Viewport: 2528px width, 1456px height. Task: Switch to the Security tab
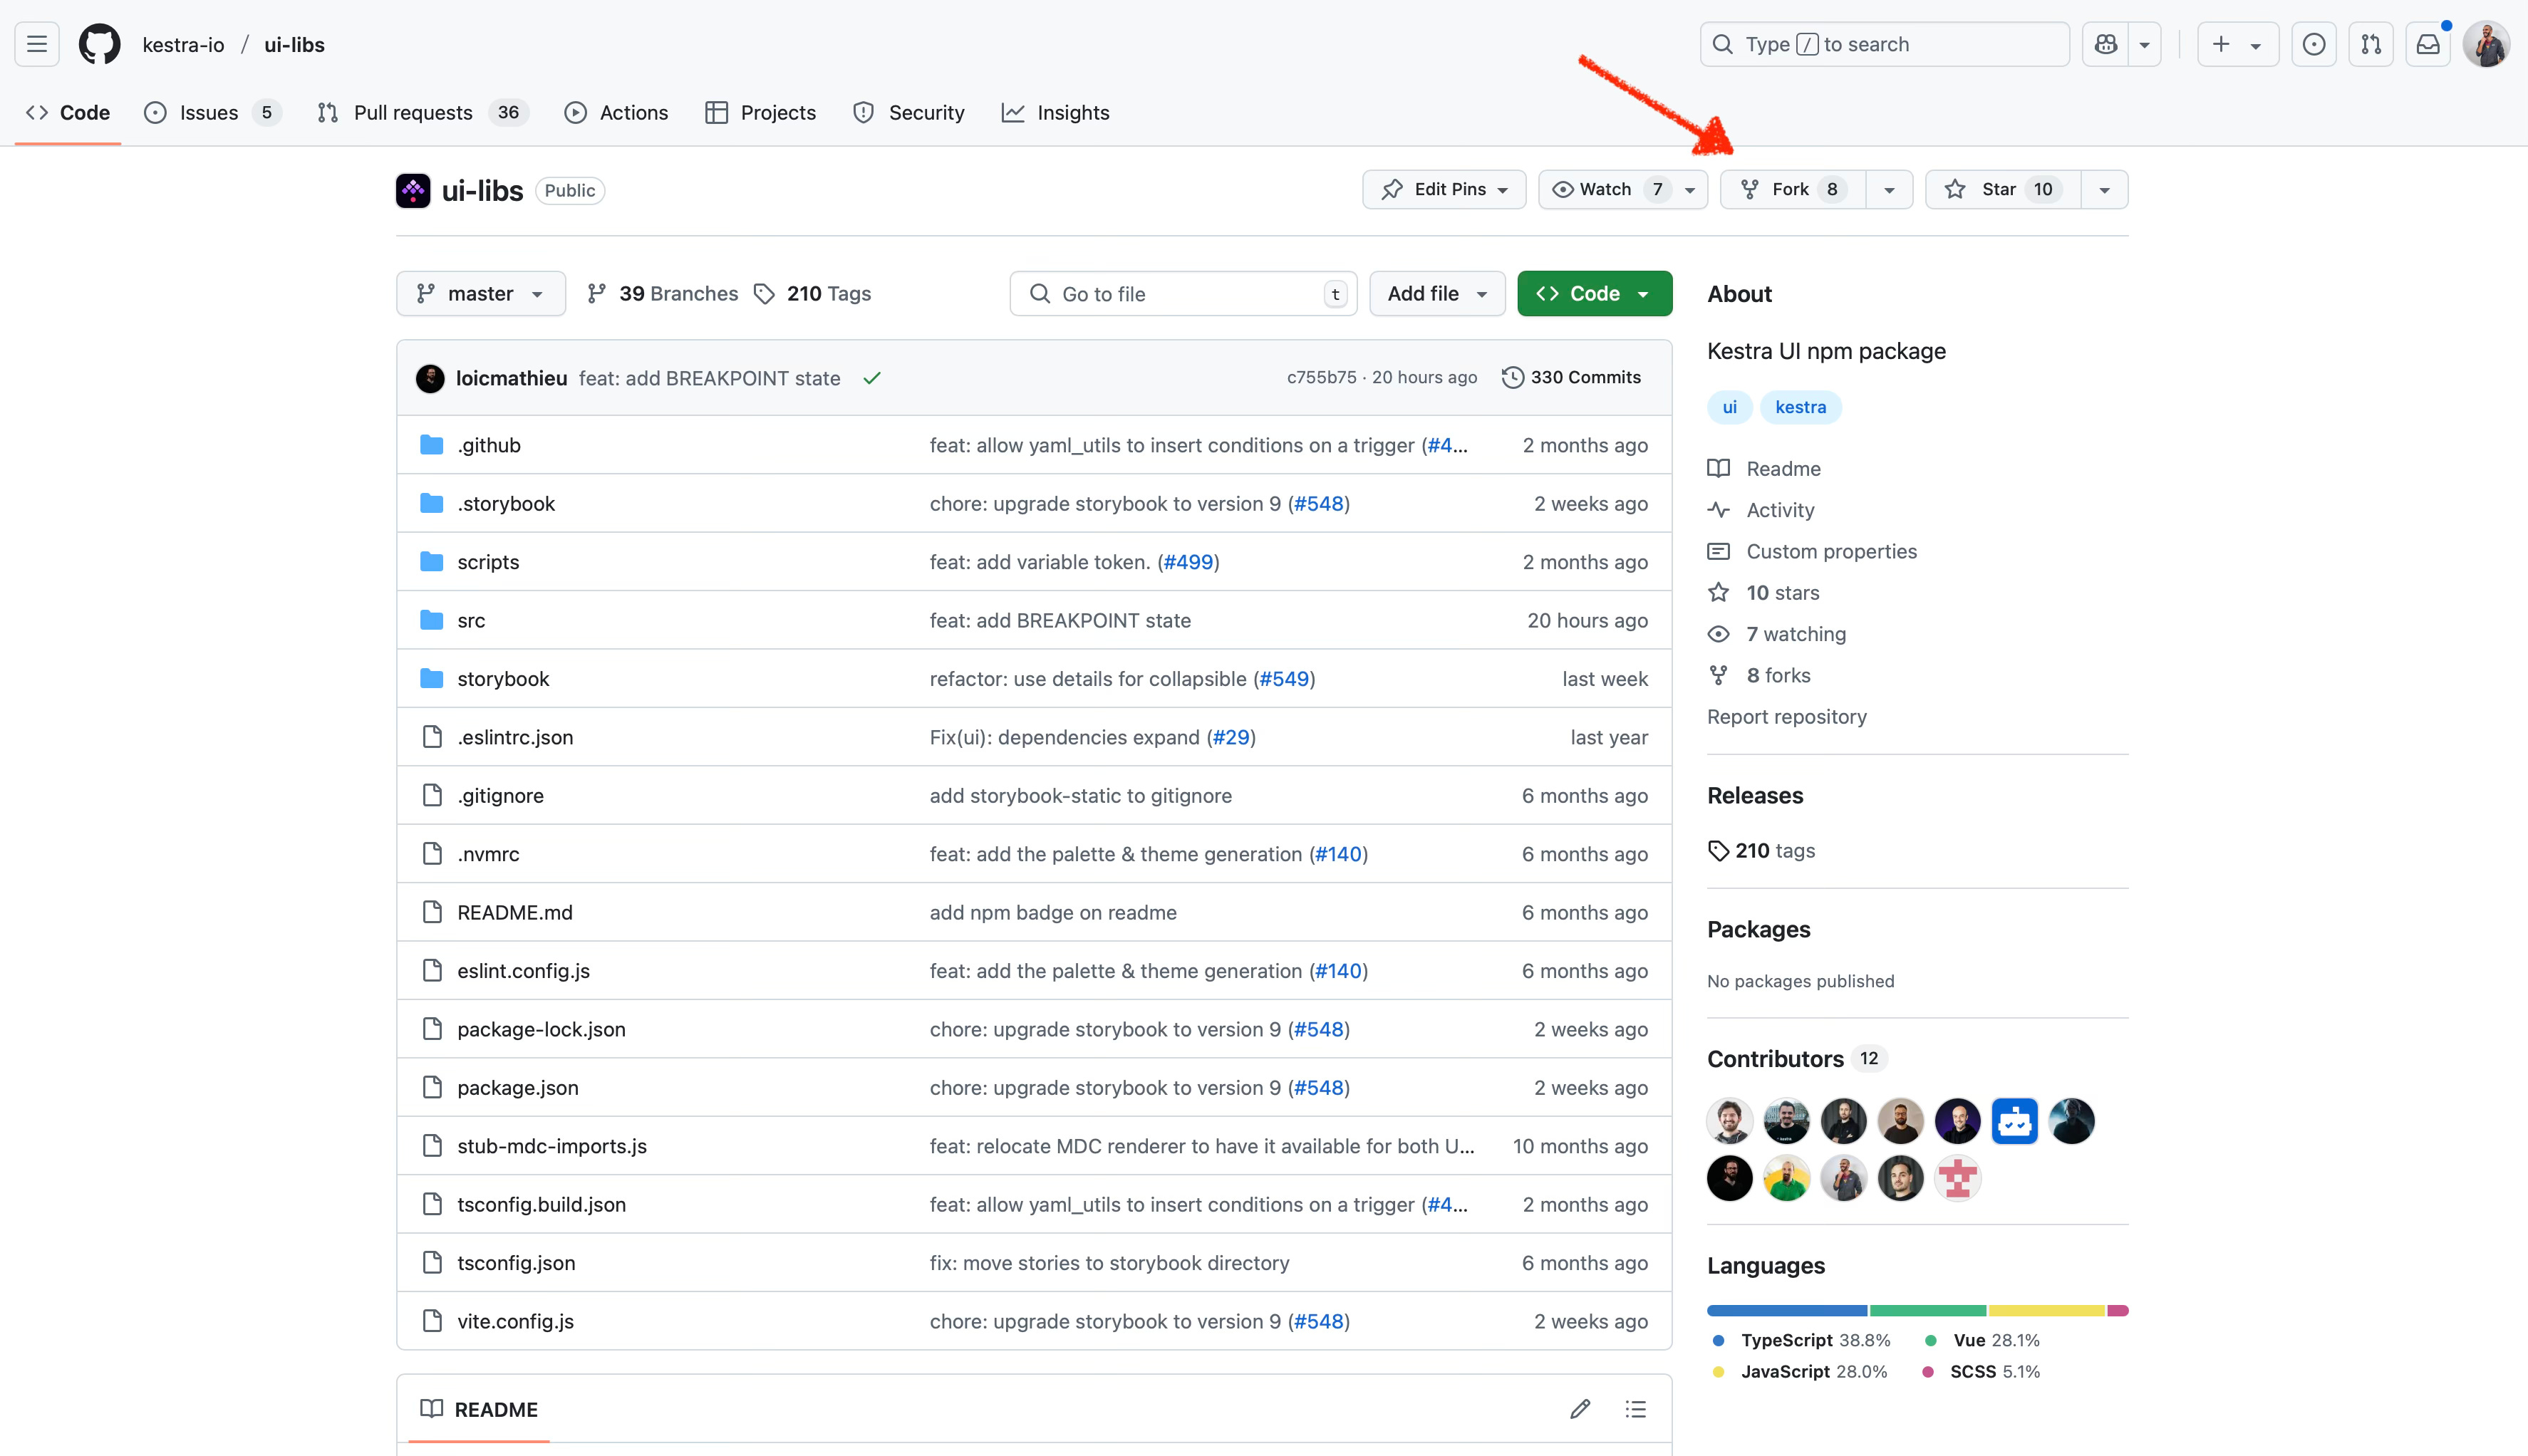click(x=909, y=112)
